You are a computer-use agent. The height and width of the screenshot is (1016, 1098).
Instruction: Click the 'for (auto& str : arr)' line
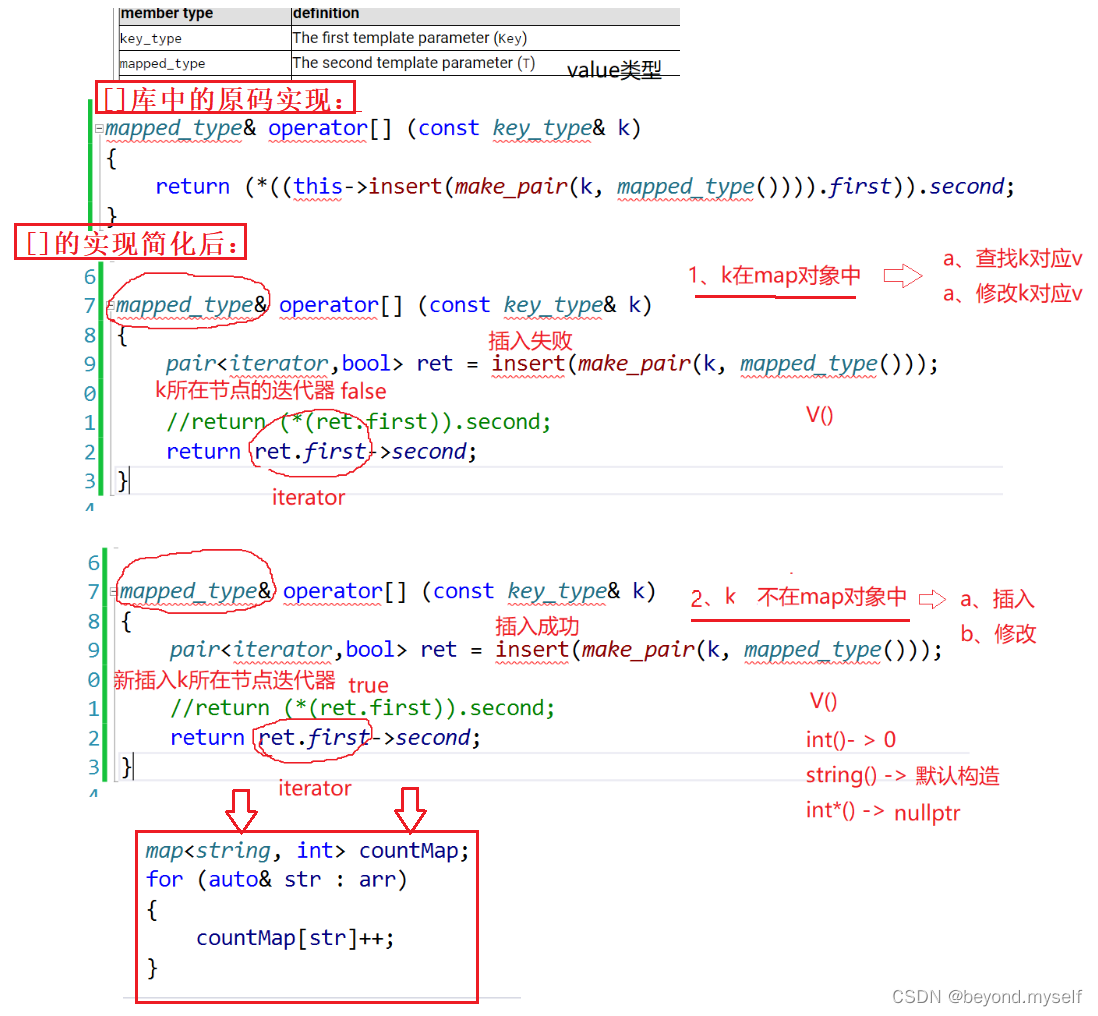tap(276, 879)
